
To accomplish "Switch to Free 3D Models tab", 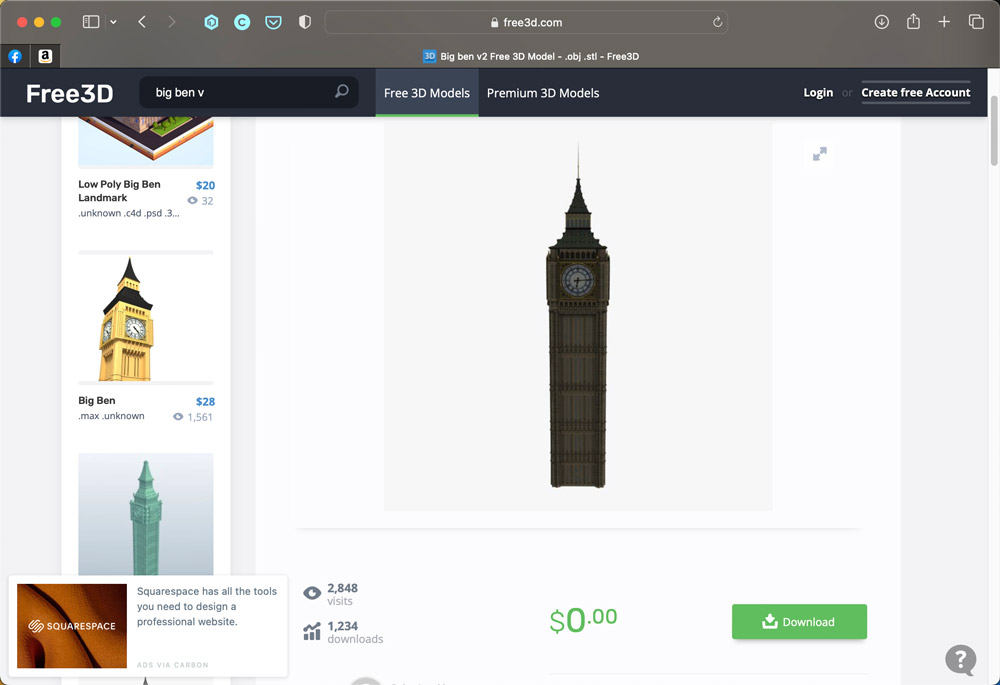I will [x=427, y=93].
